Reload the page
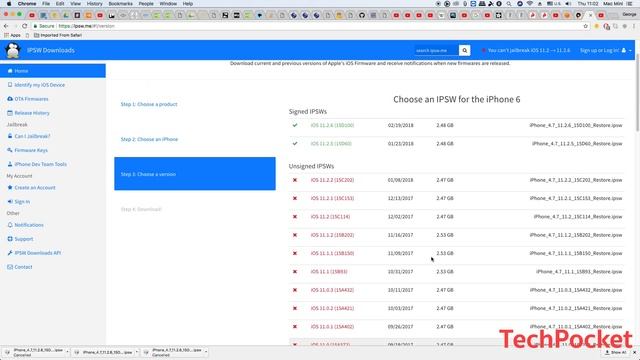Image resolution: width=640 pixels, height=360 pixels. coord(24,26)
